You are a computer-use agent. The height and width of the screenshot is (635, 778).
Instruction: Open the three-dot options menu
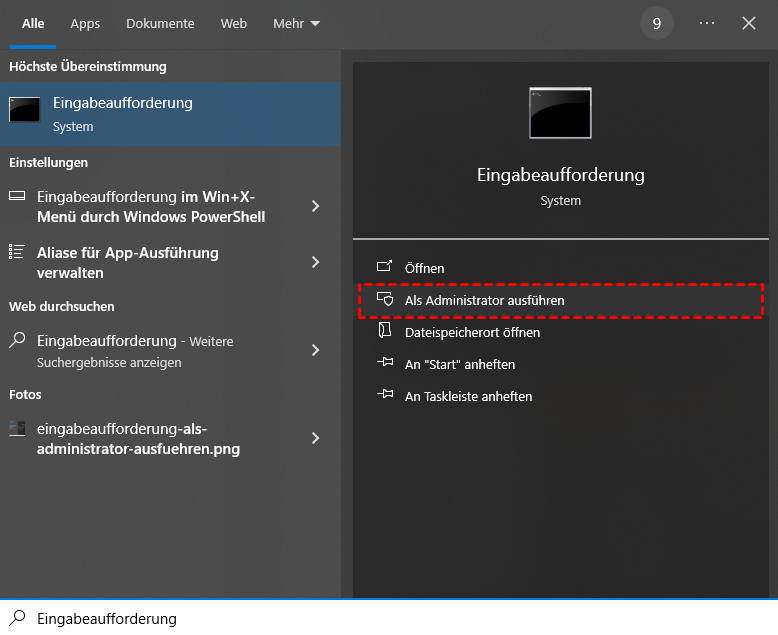707,23
